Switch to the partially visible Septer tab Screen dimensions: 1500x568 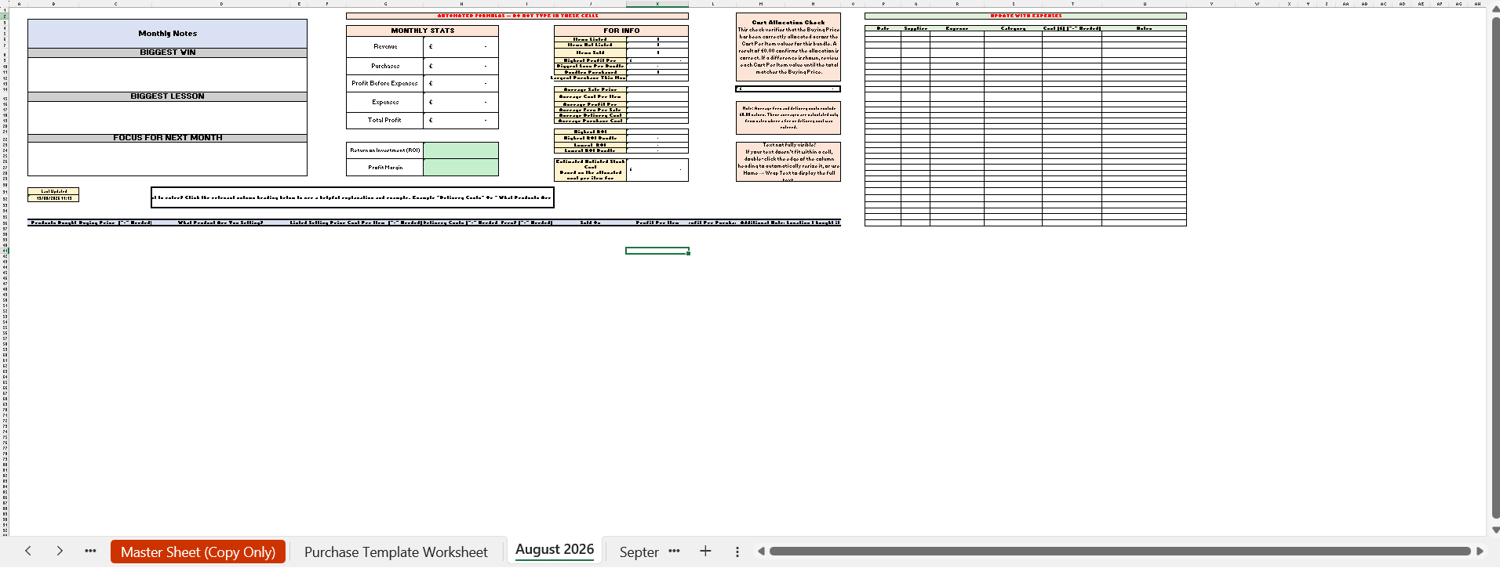639,552
